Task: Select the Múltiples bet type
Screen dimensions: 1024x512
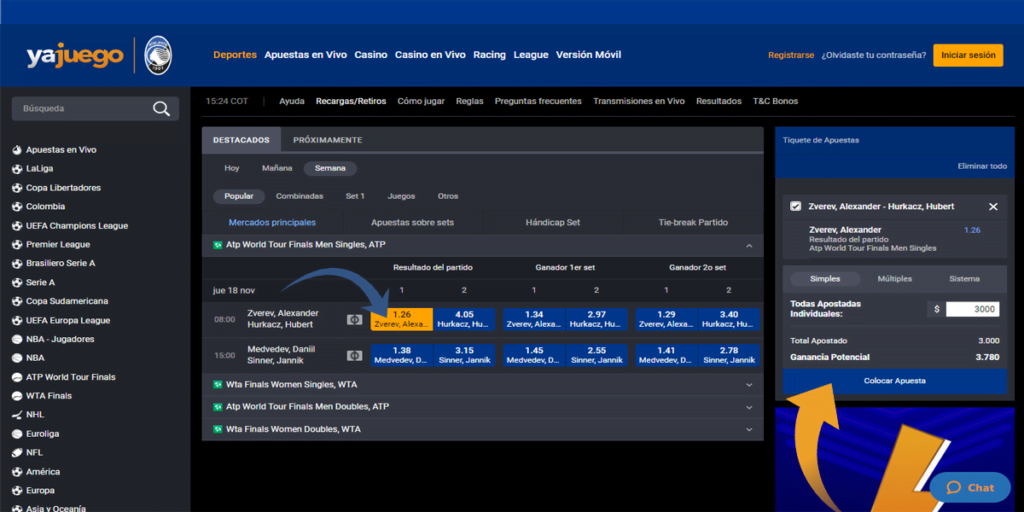Action: point(894,279)
